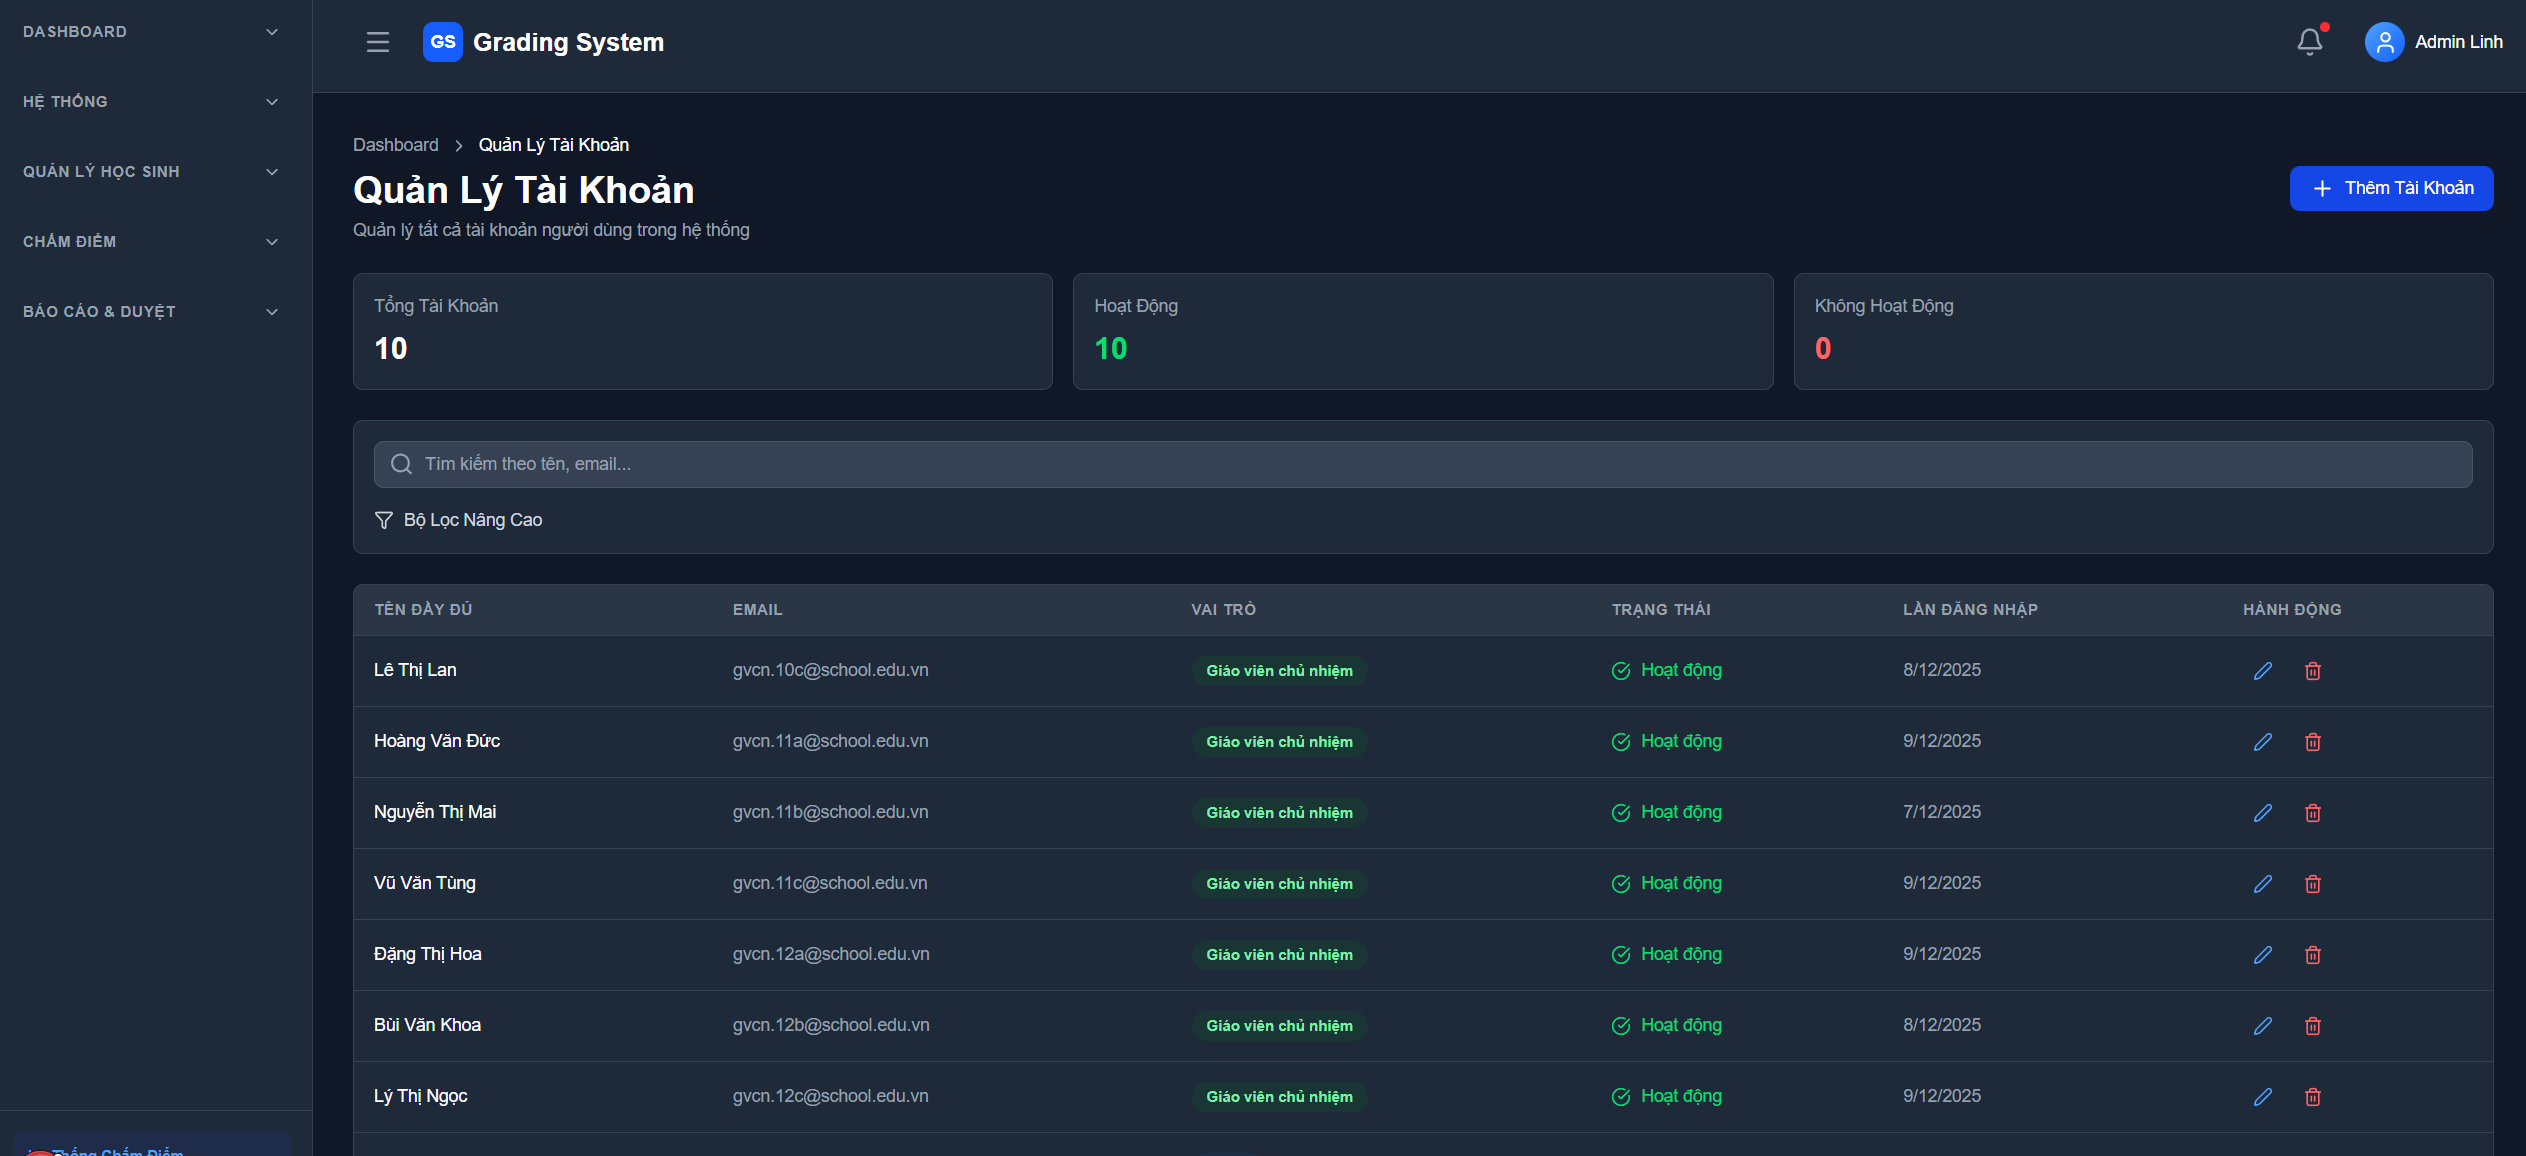
Task: Expand the Hệ Thống sidebar section
Action: (x=150, y=102)
